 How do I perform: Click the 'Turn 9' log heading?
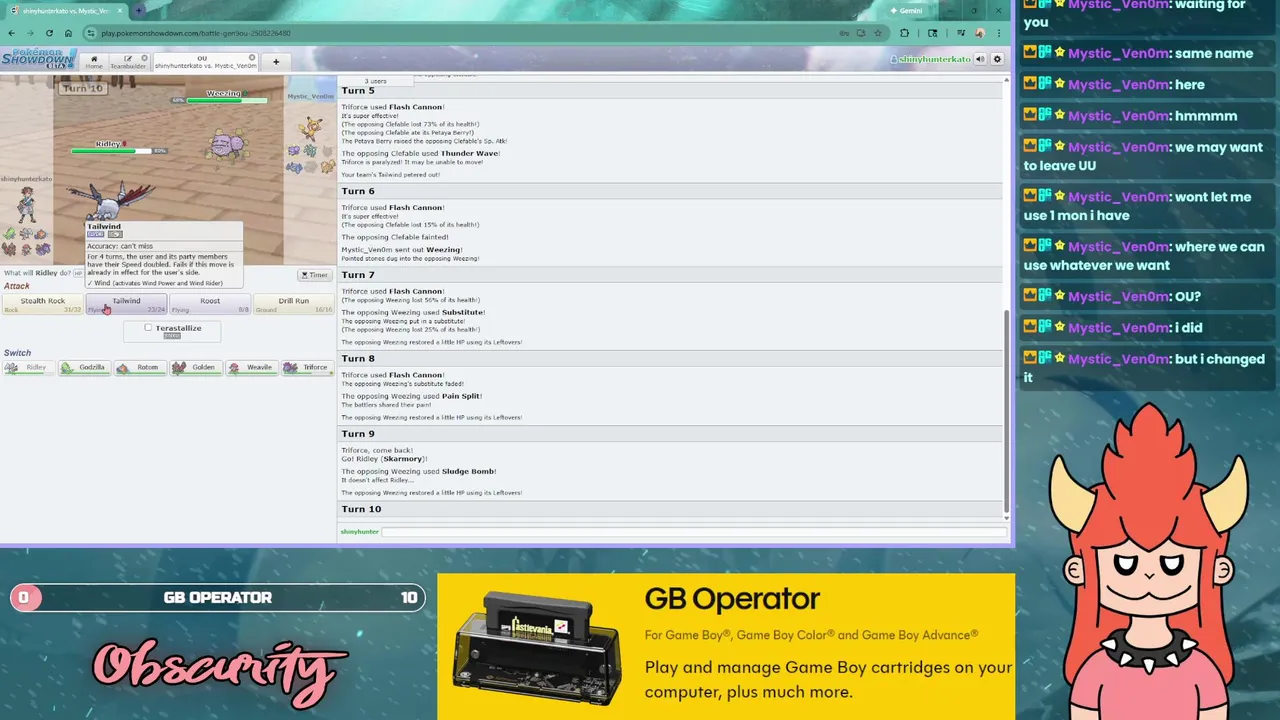point(358,434)
